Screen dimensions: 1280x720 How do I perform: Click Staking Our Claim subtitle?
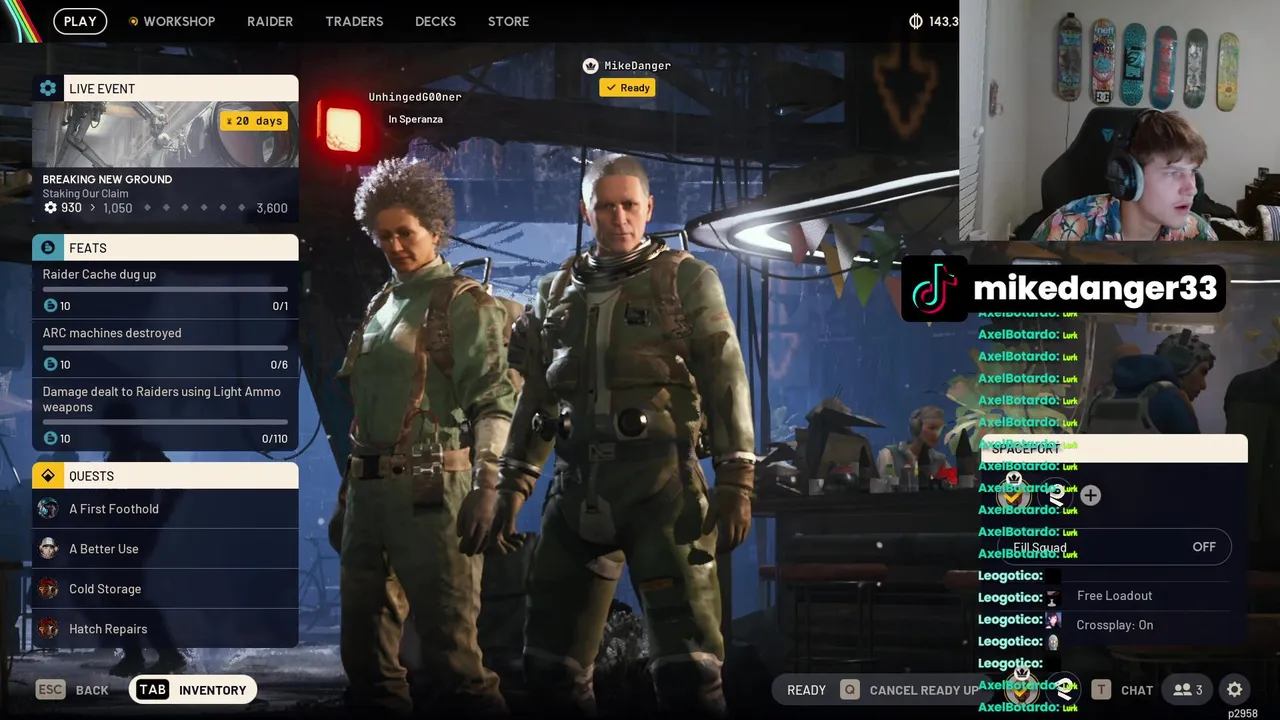point(85,194)
